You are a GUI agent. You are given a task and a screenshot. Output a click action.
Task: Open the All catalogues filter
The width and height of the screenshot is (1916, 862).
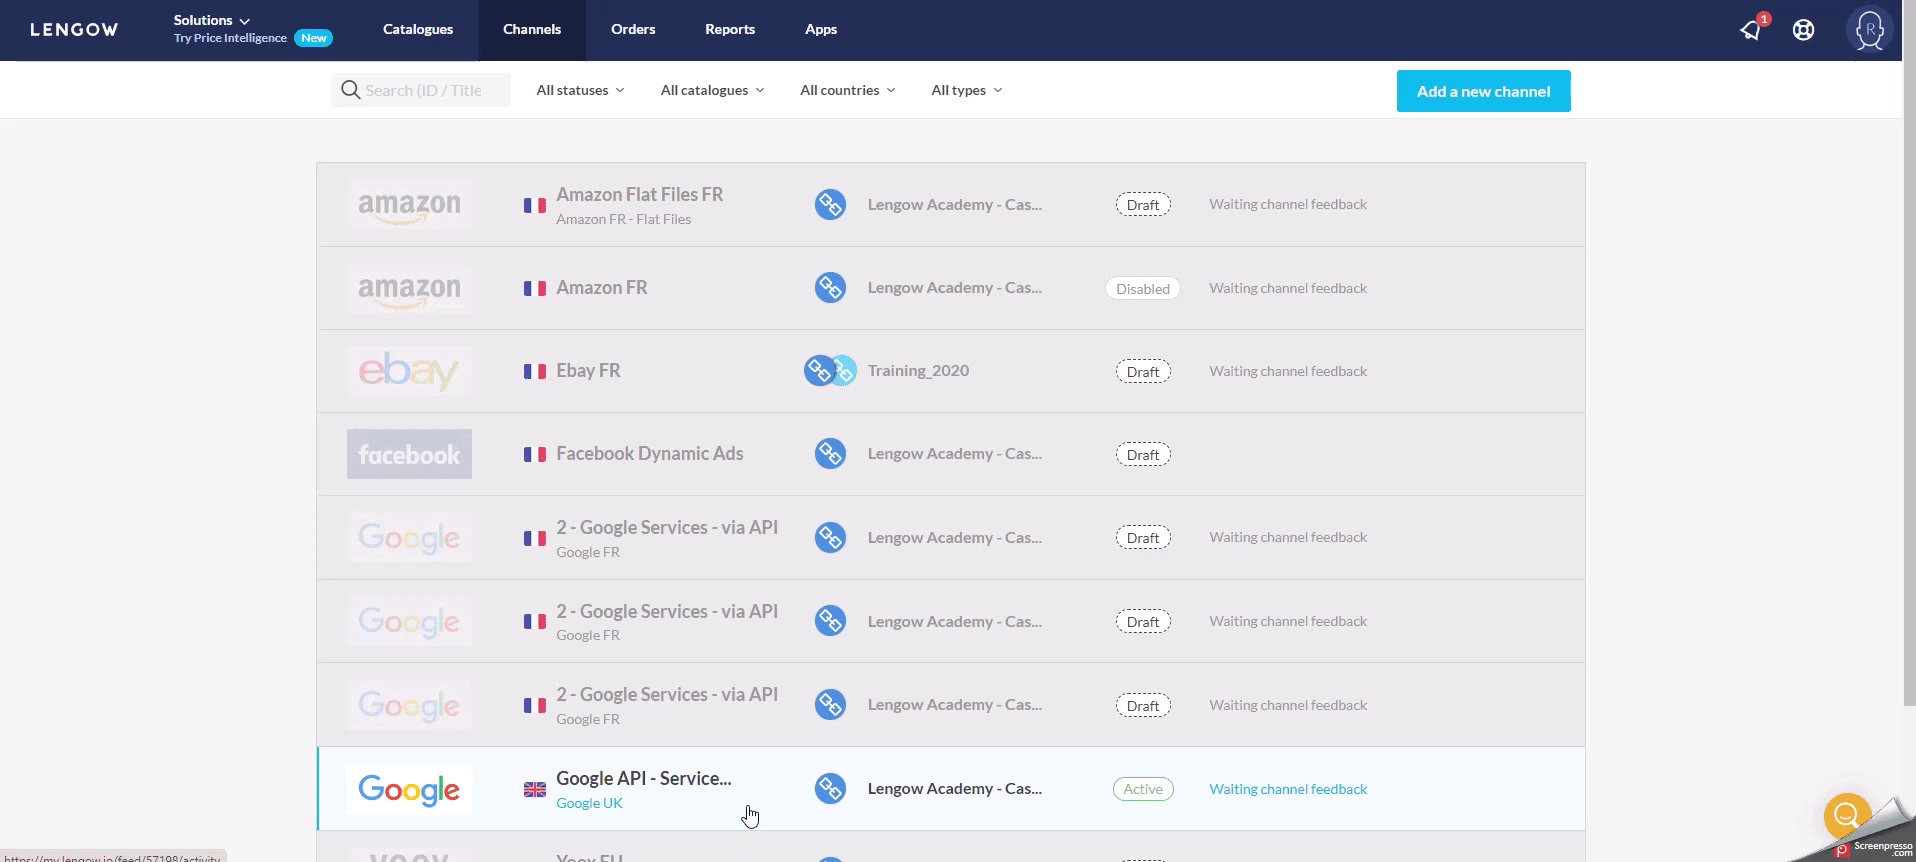pos(712,90)
